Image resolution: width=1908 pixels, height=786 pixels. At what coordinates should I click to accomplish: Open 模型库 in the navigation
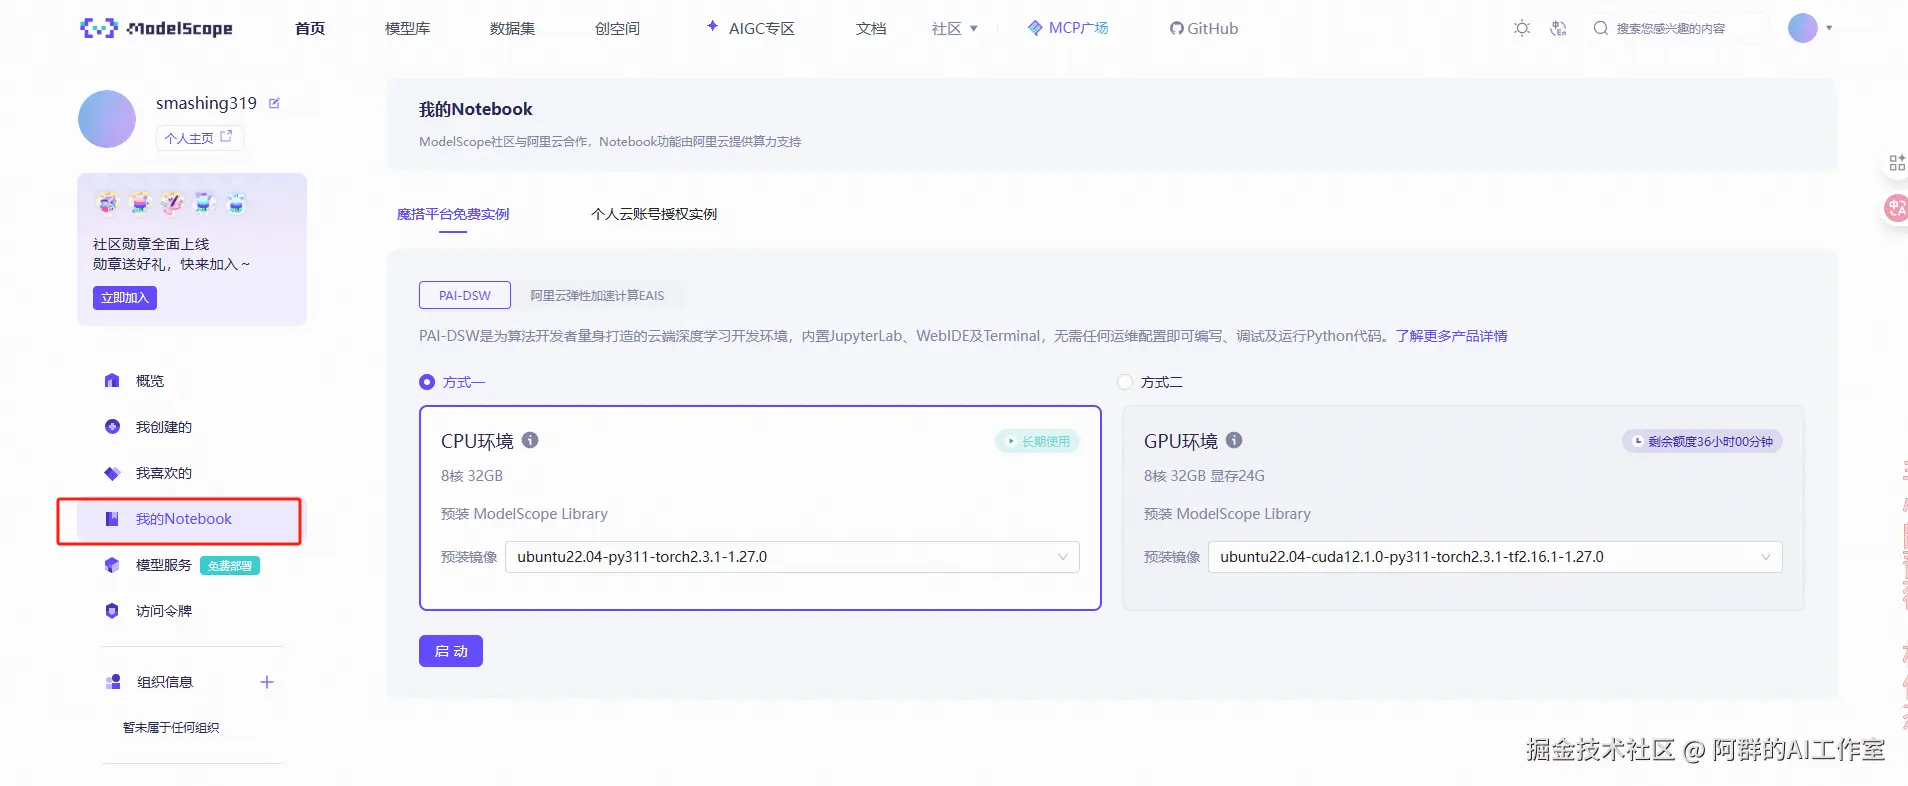(407, 29)
